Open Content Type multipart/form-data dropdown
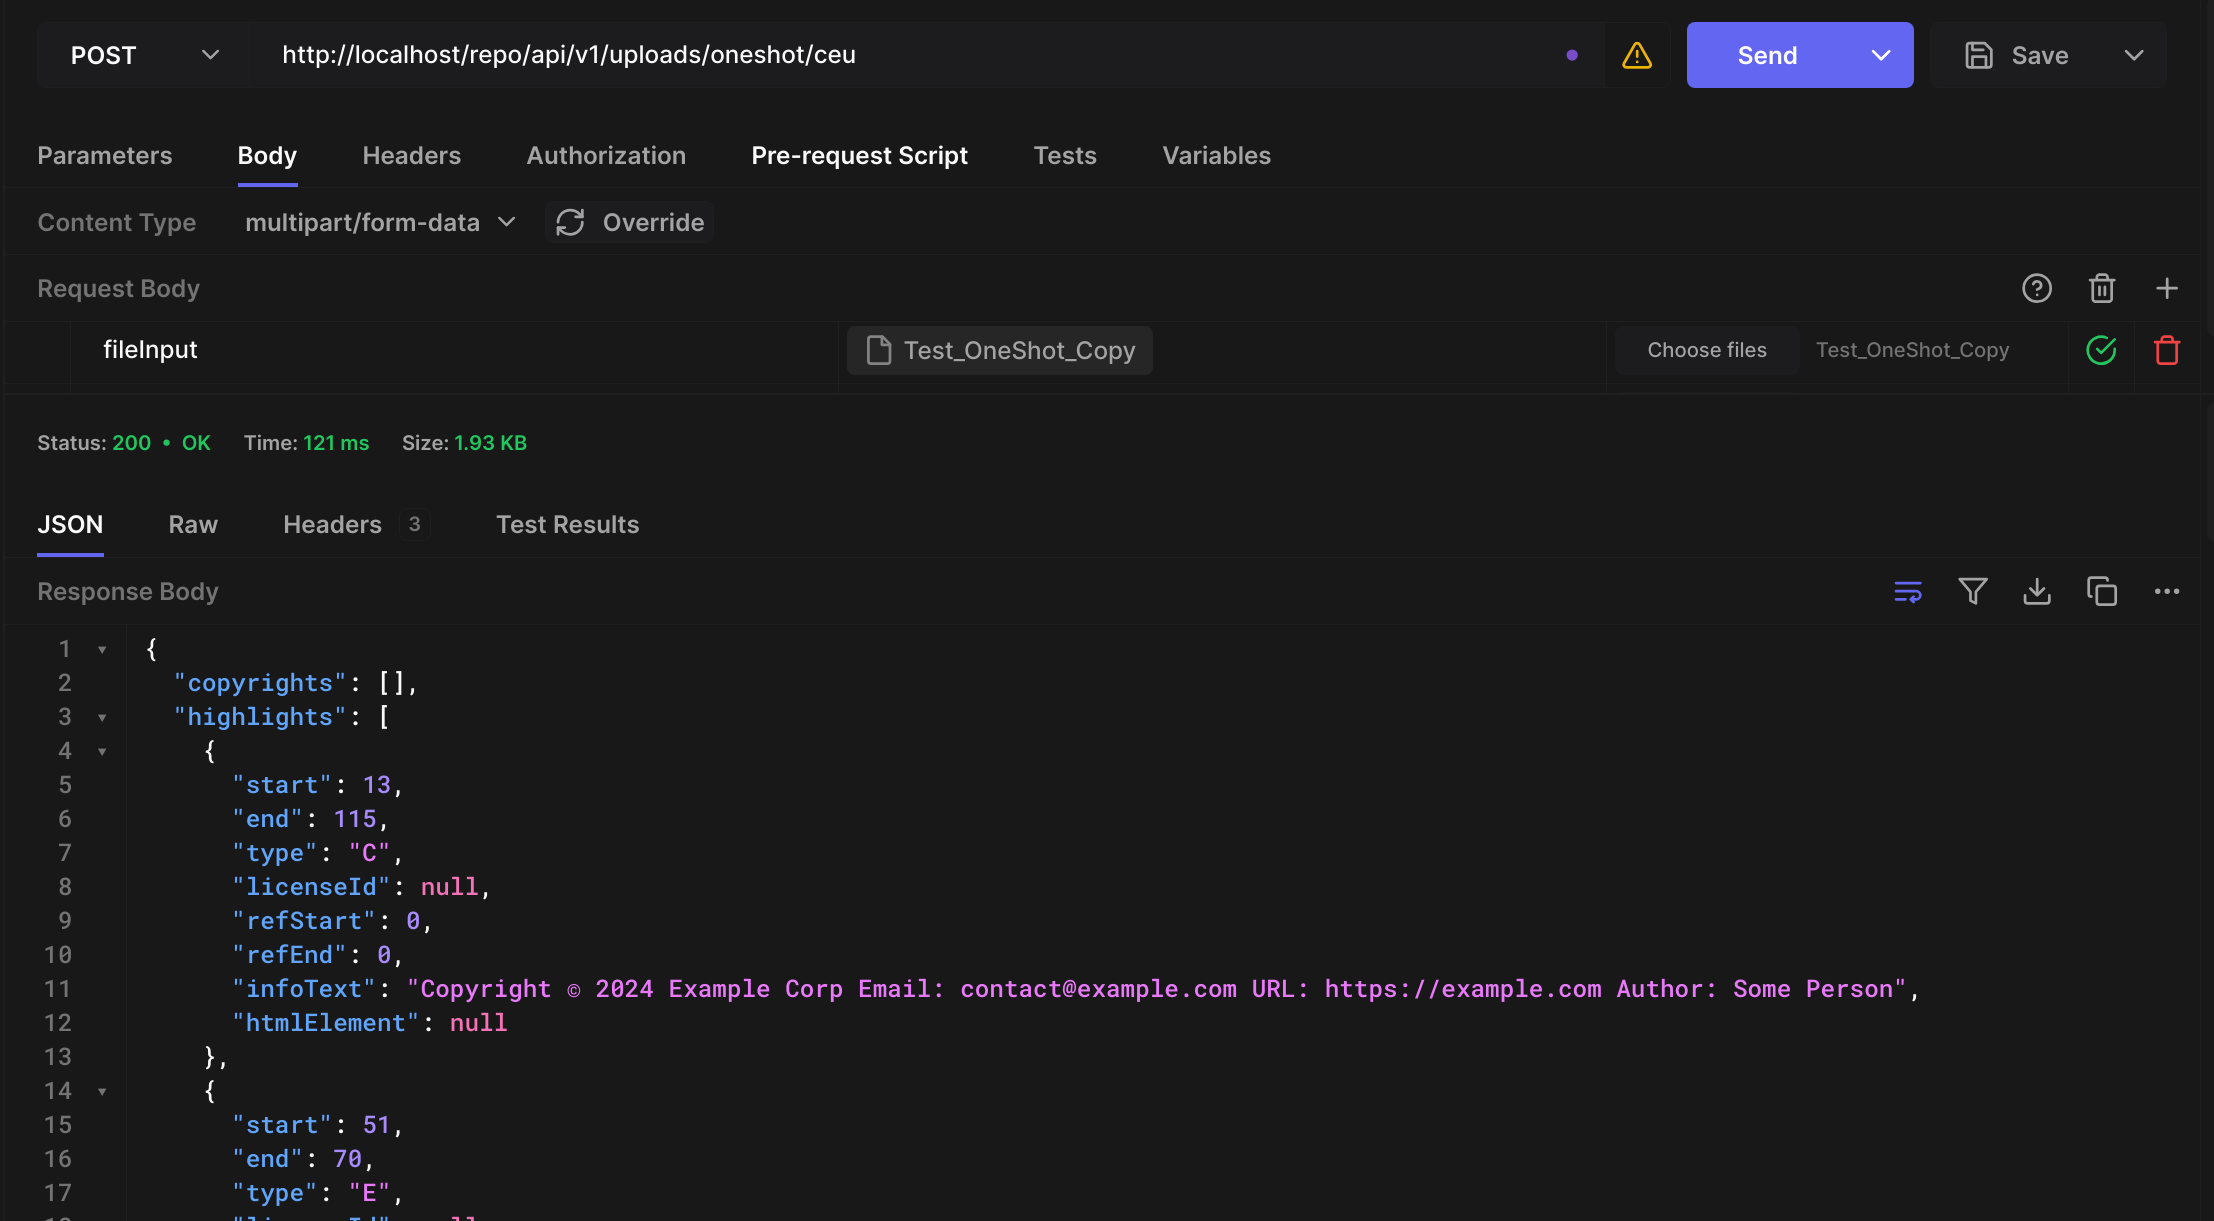 coord(380,222)
